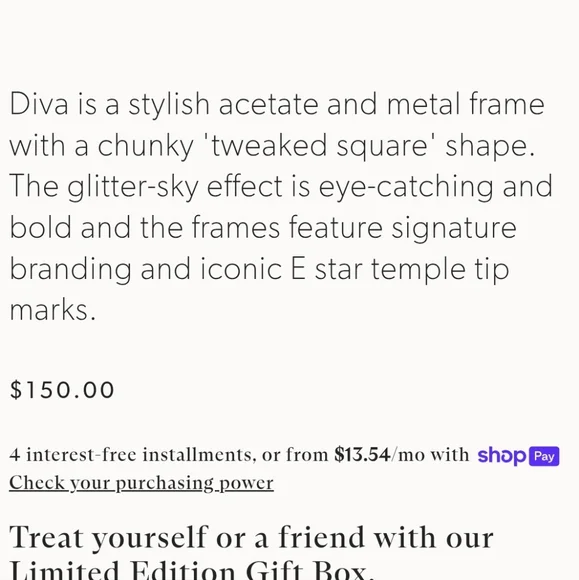Click the 'signature' word in description
The image size is (579, 580).
point(454,228)
